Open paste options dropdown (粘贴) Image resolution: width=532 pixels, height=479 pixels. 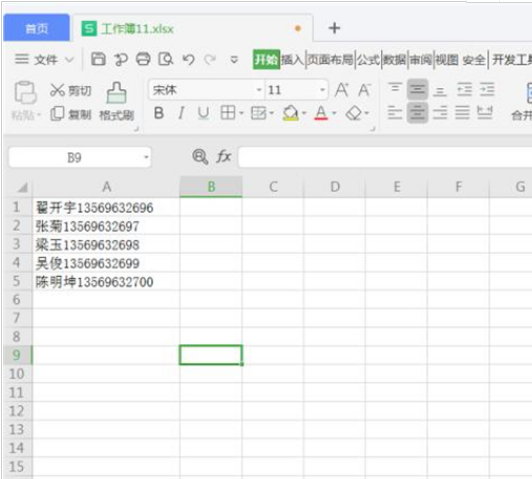26,115
